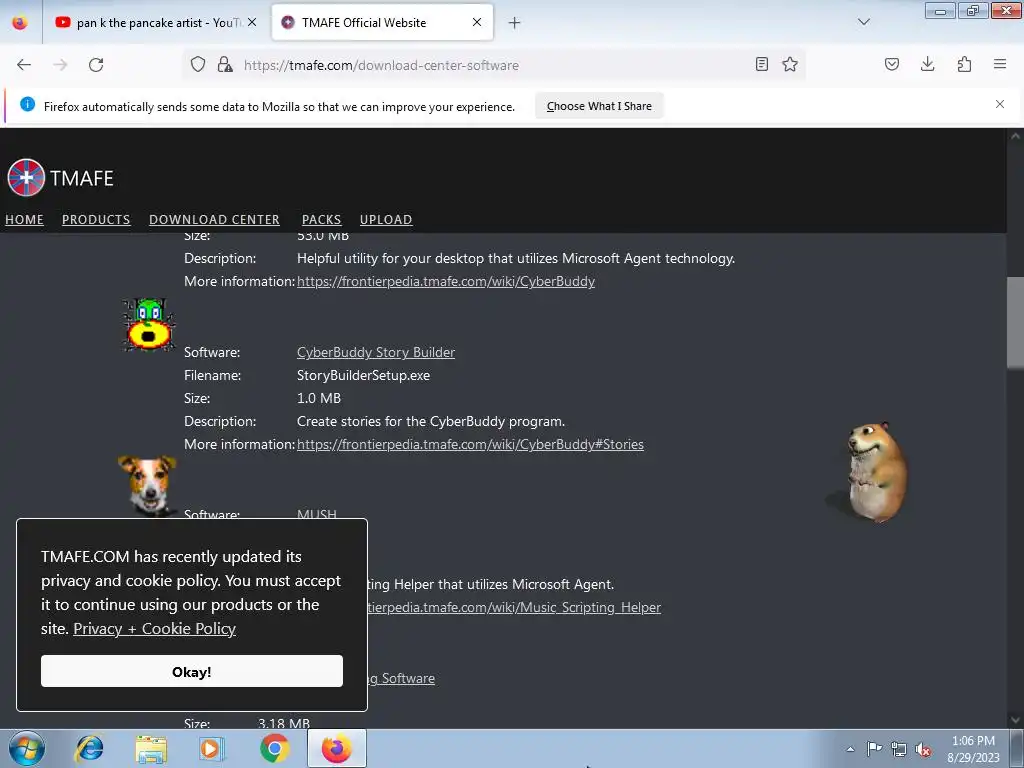1024x768 pixels.
Task: Open the Firefox downloads panel
Action: (x=927, y=64)
